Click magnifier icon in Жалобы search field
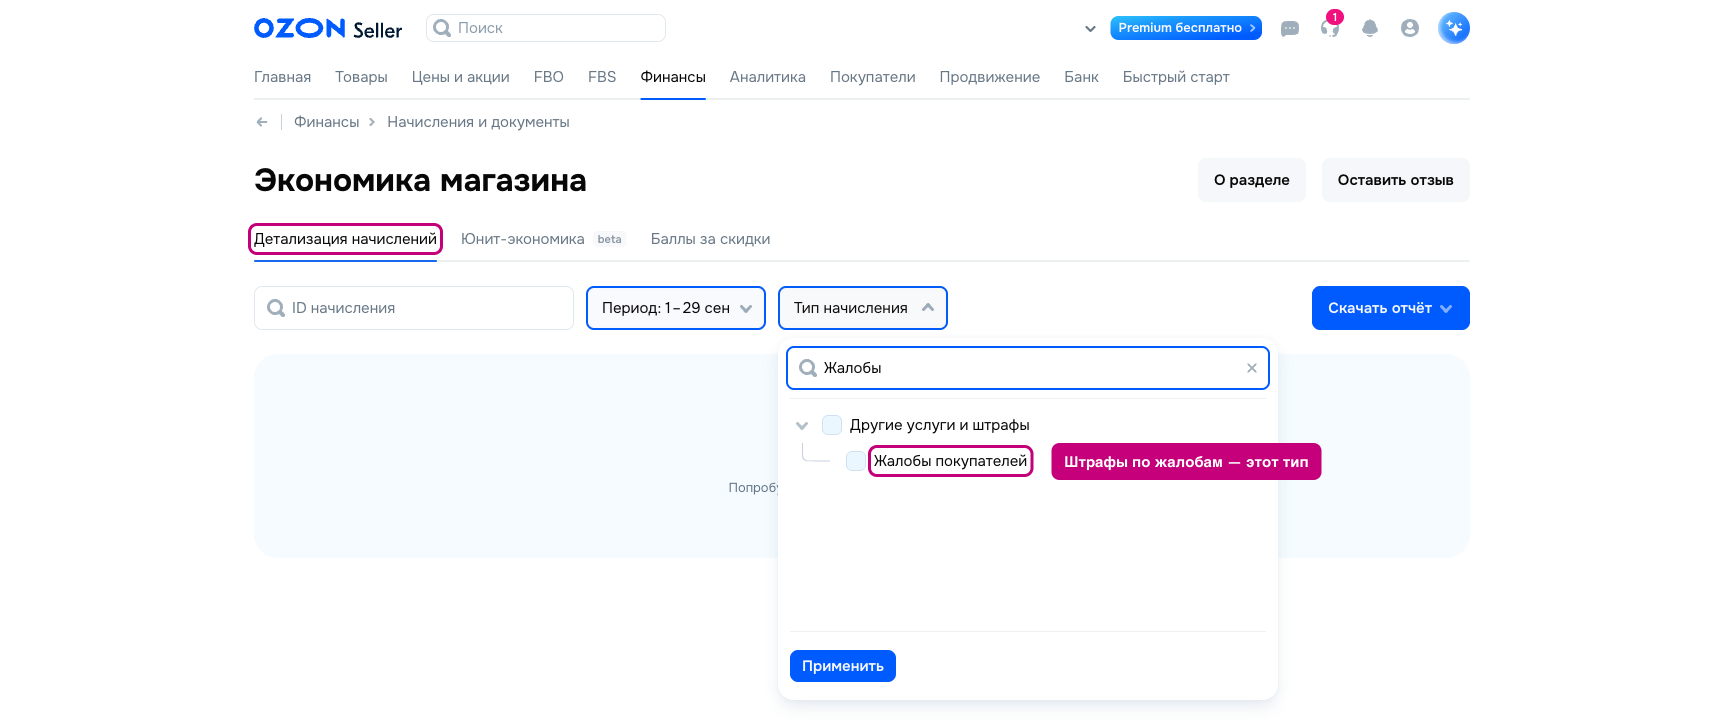This screenshot has width=1724, height=720. 808,368
